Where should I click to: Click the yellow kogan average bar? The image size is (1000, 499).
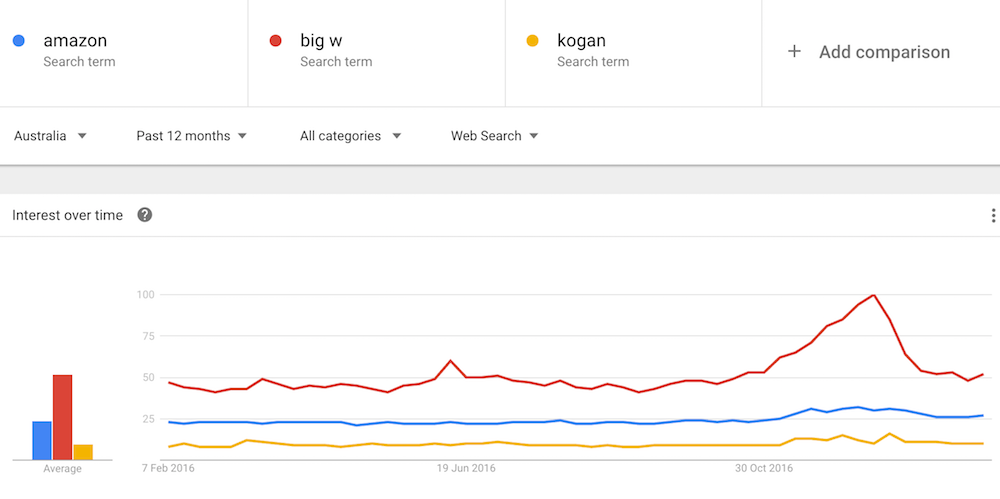pyautogui.click(x=83, y=452)
